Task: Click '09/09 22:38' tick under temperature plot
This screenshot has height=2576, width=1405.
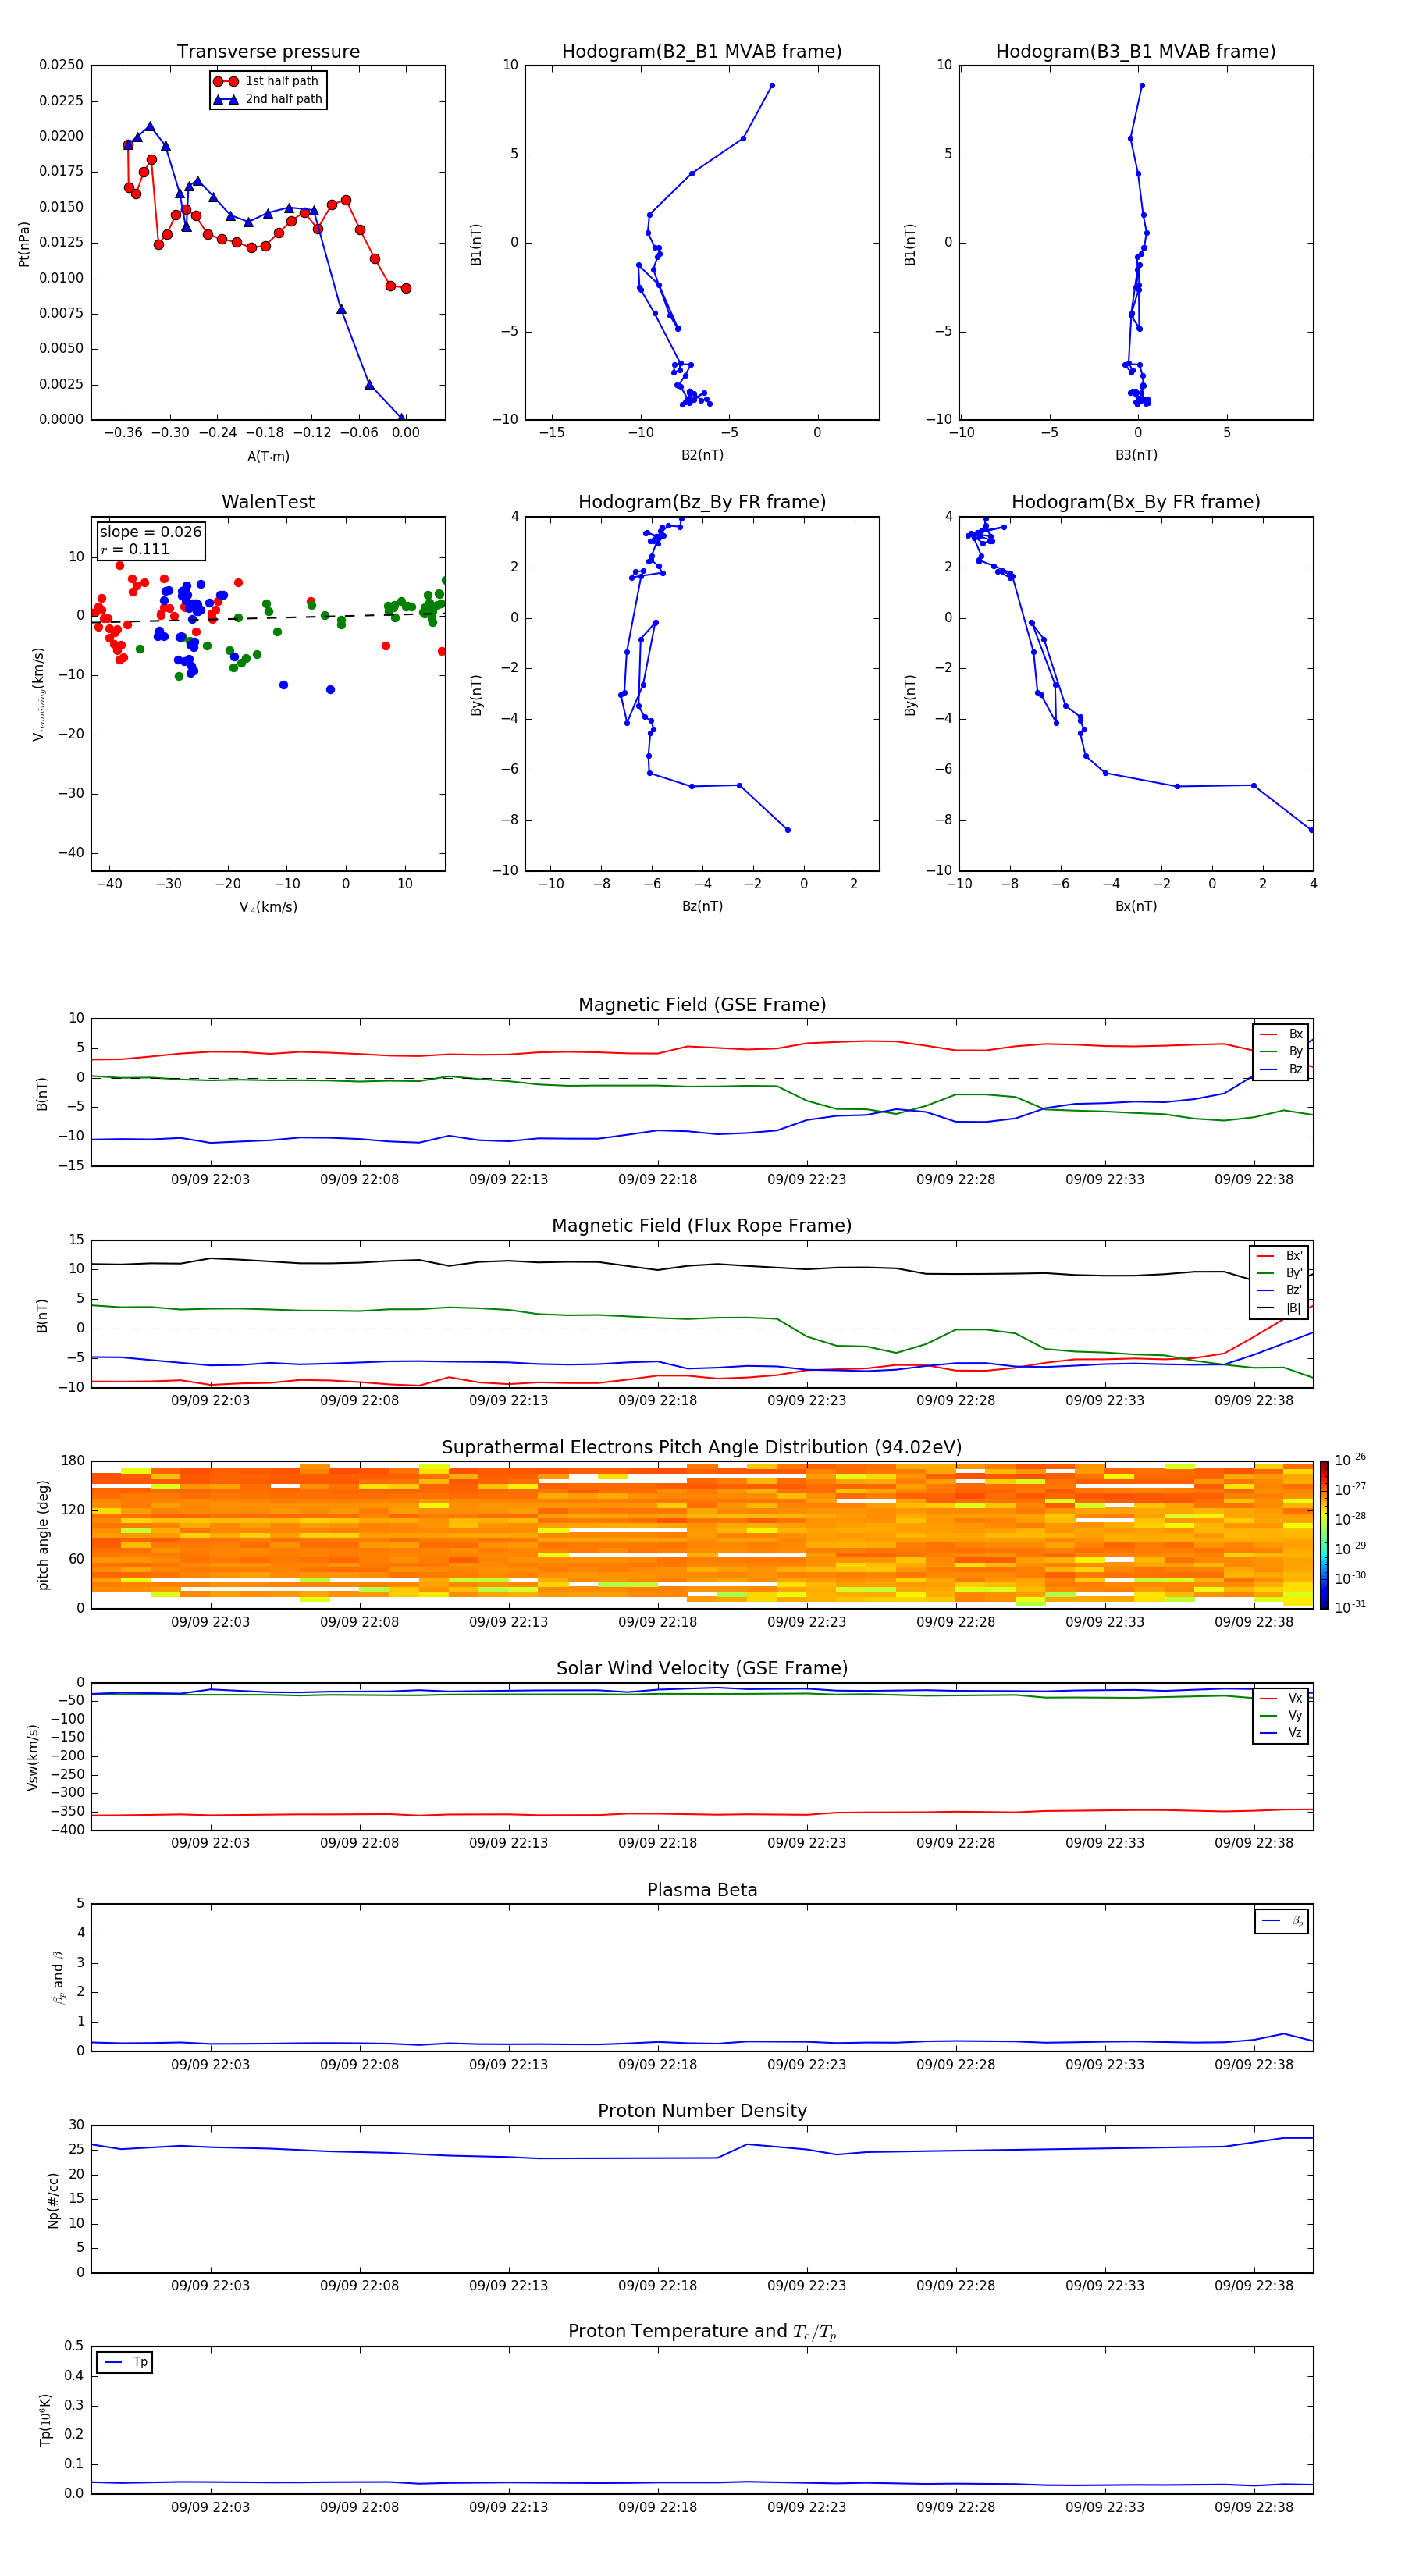Action: pos(1254,2507)
